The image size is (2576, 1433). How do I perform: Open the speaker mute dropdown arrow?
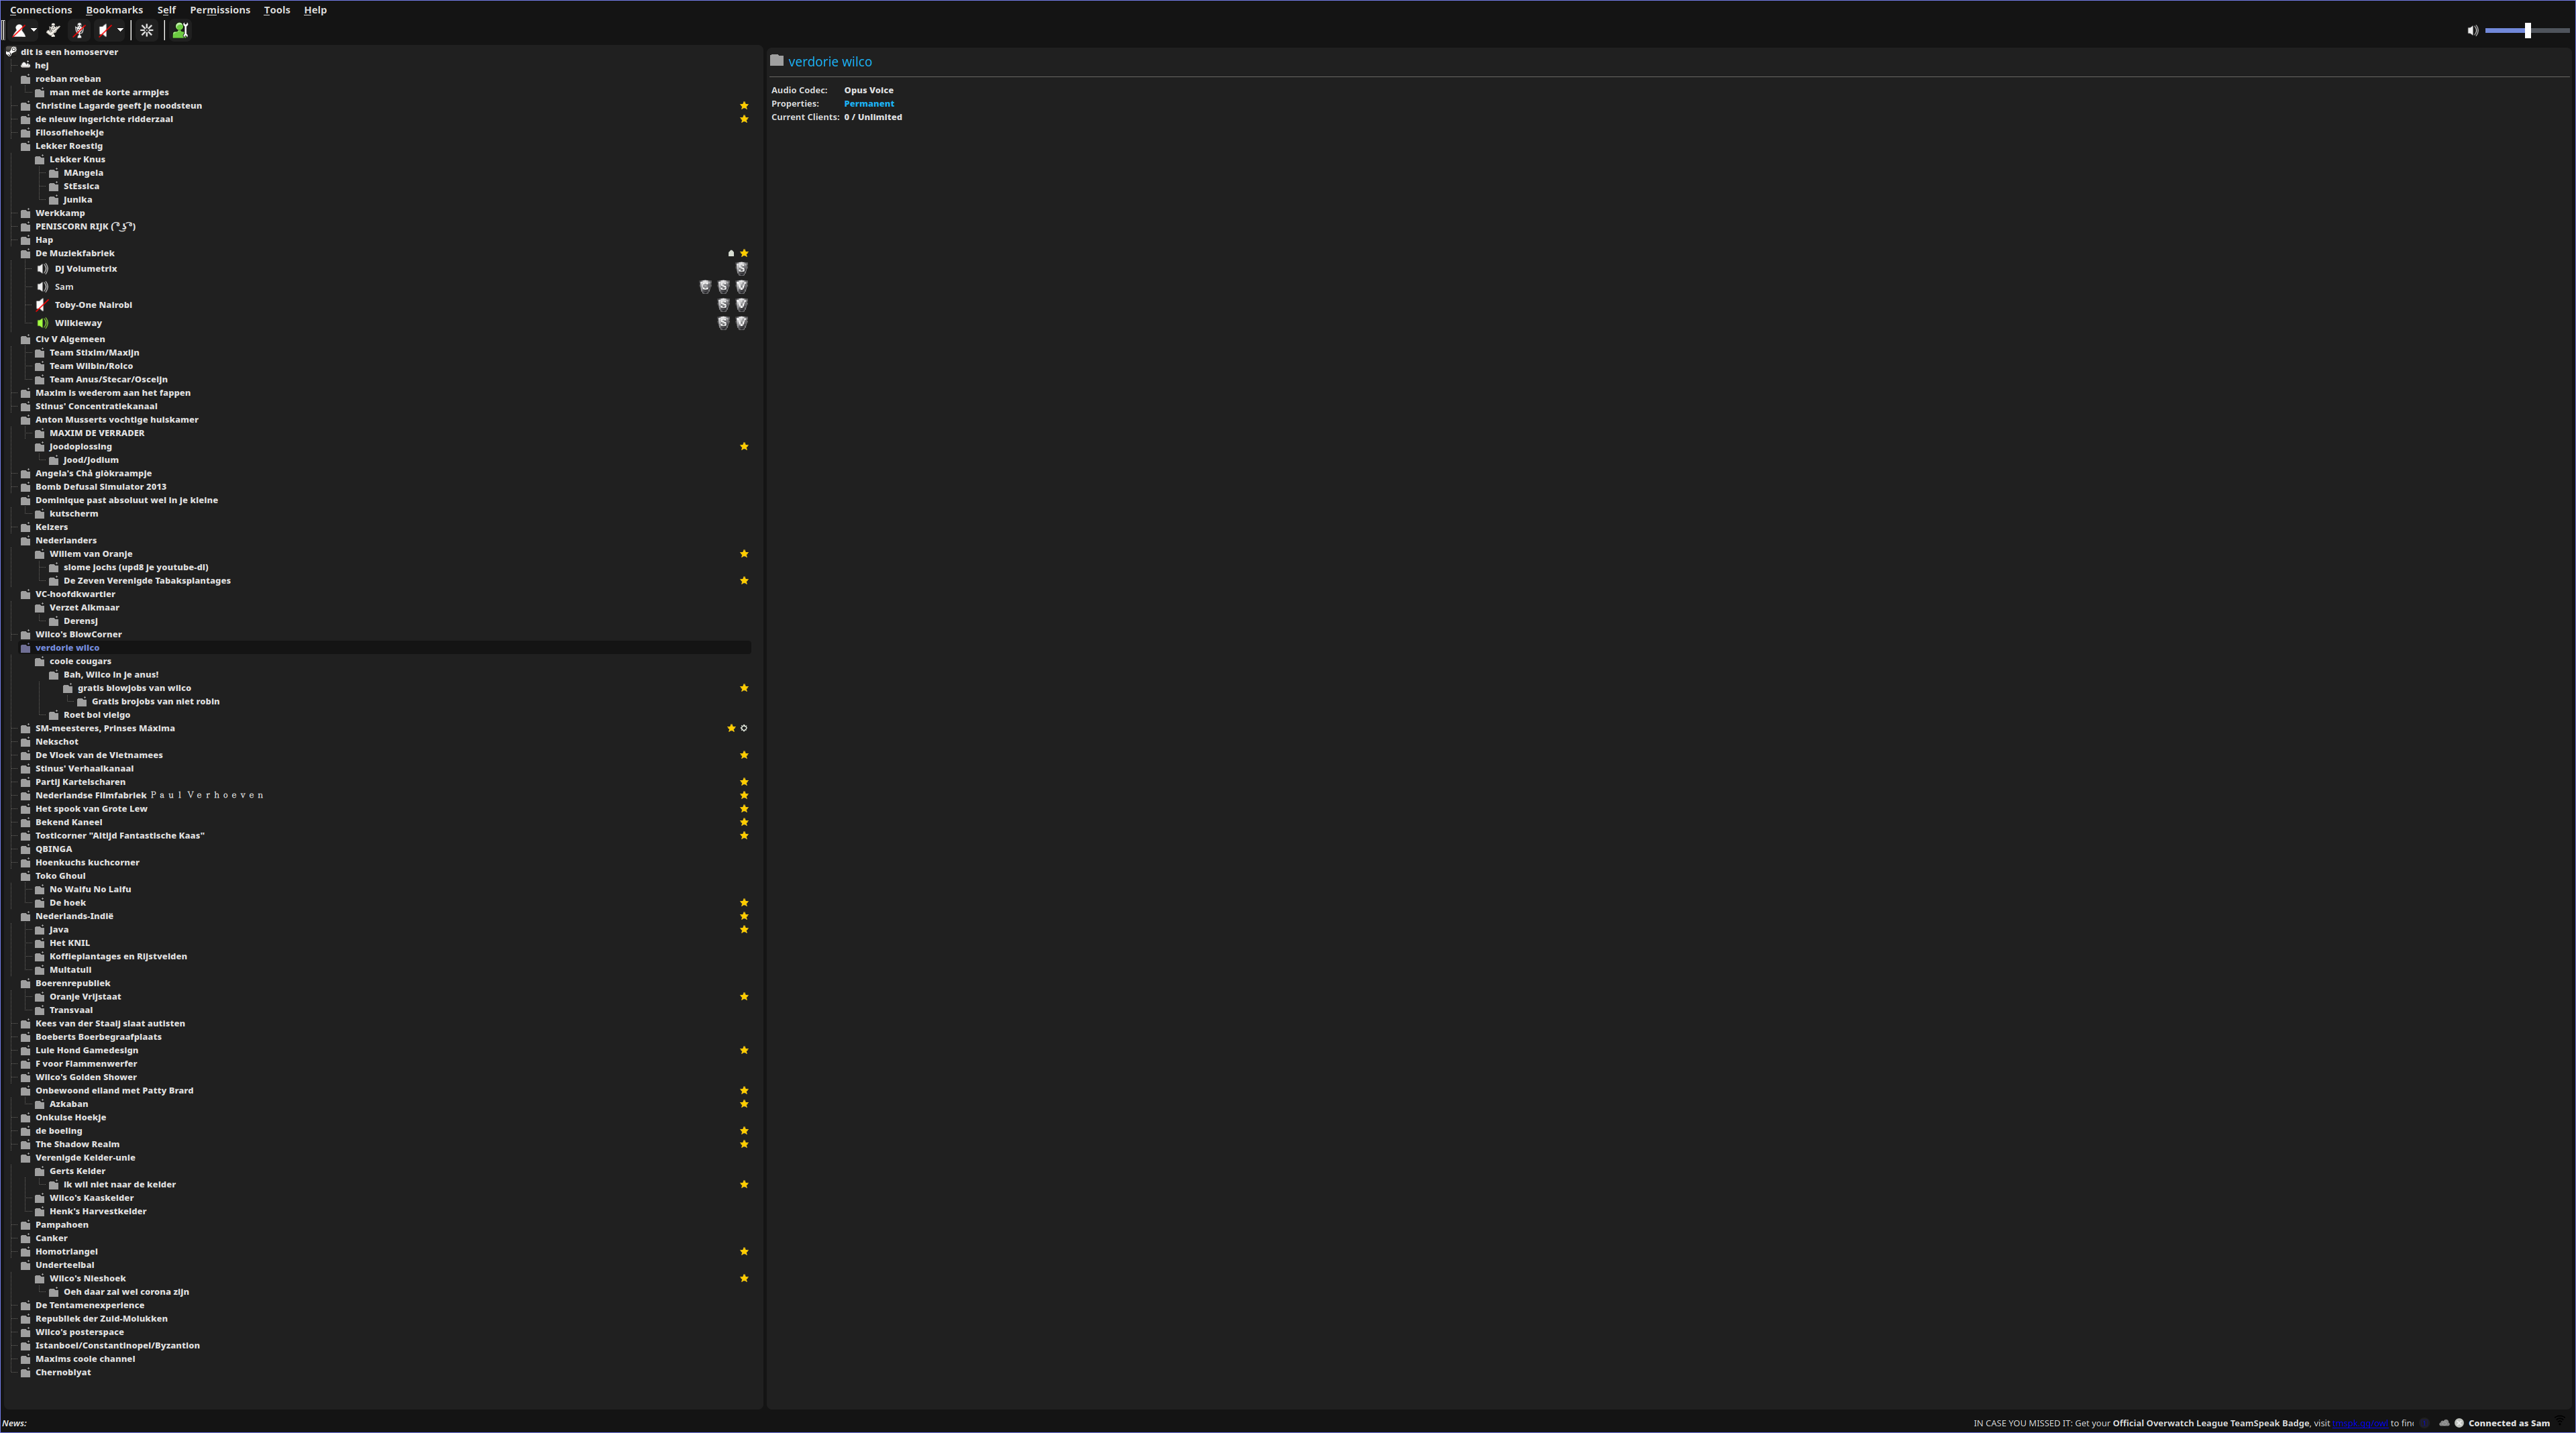pos(120,30)
